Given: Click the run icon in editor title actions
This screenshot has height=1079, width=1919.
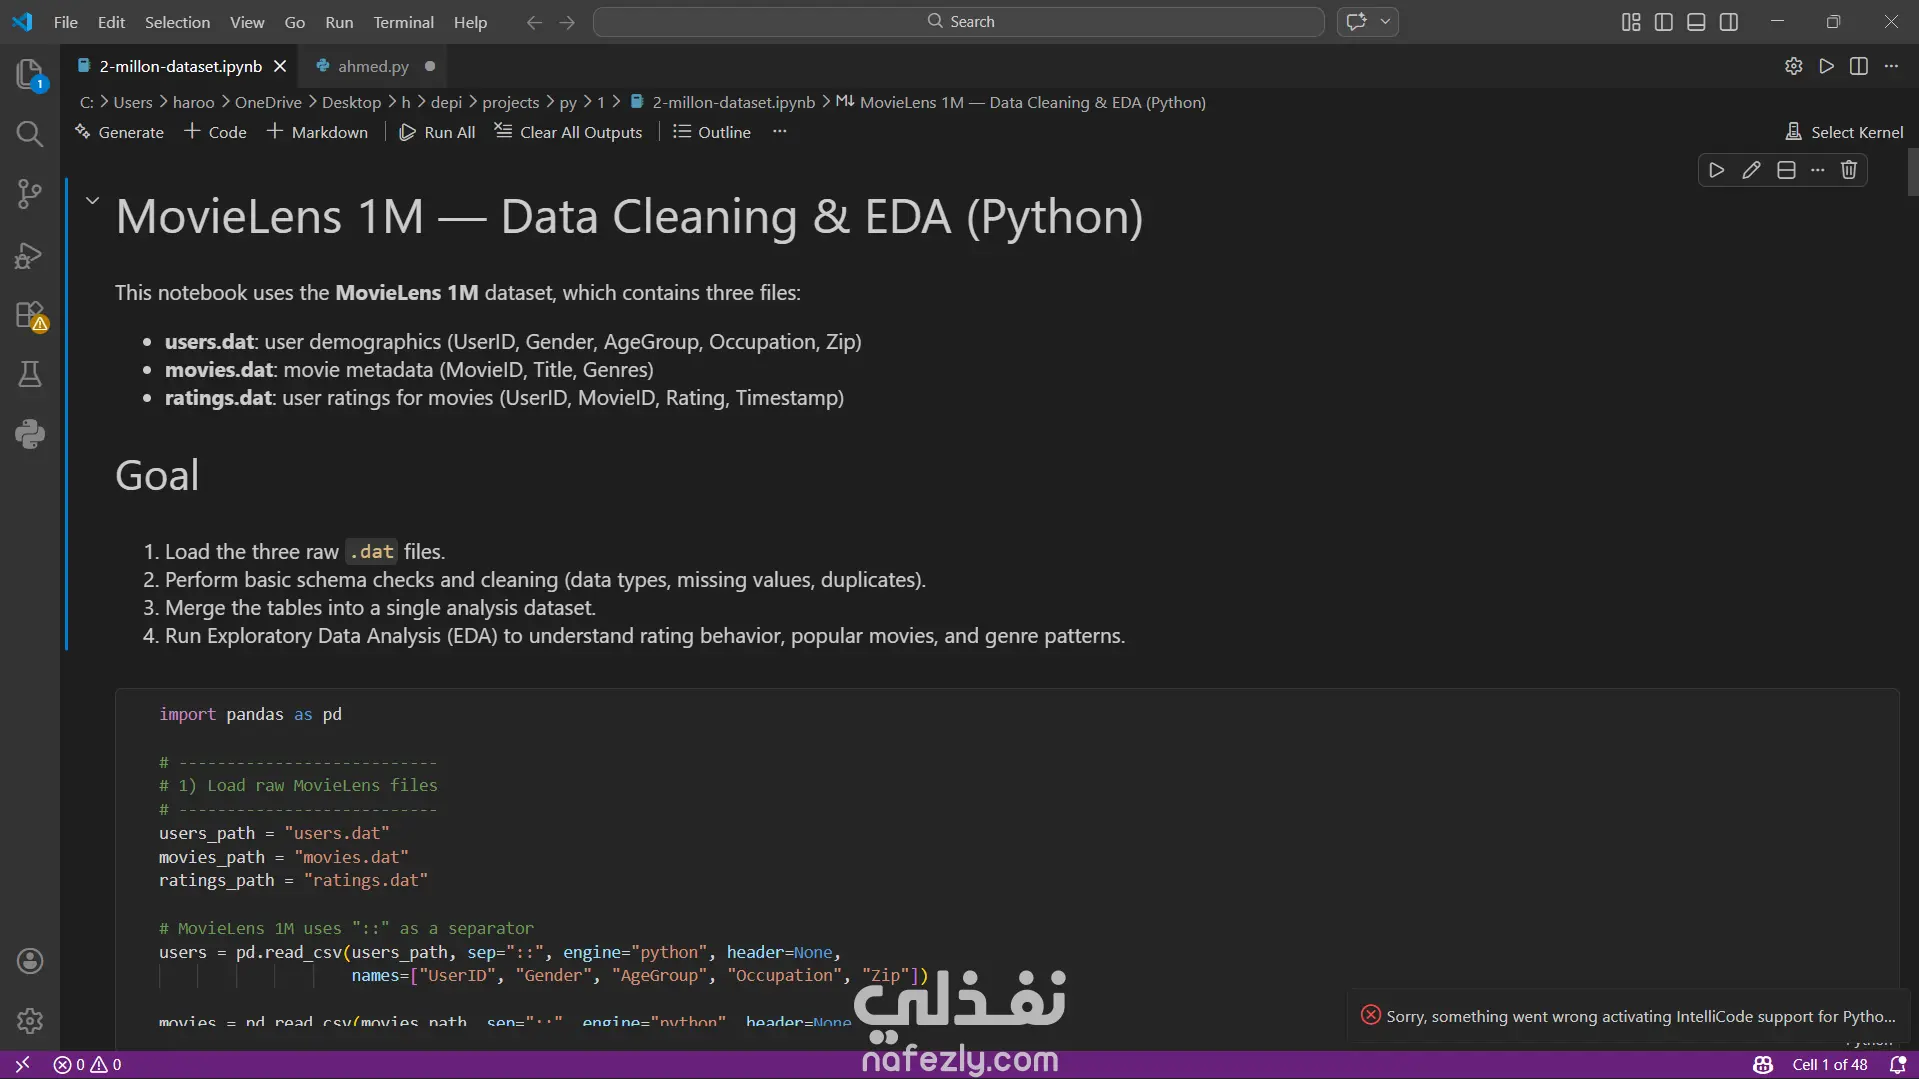Looking at the screenshot, I should point(1827,66).
